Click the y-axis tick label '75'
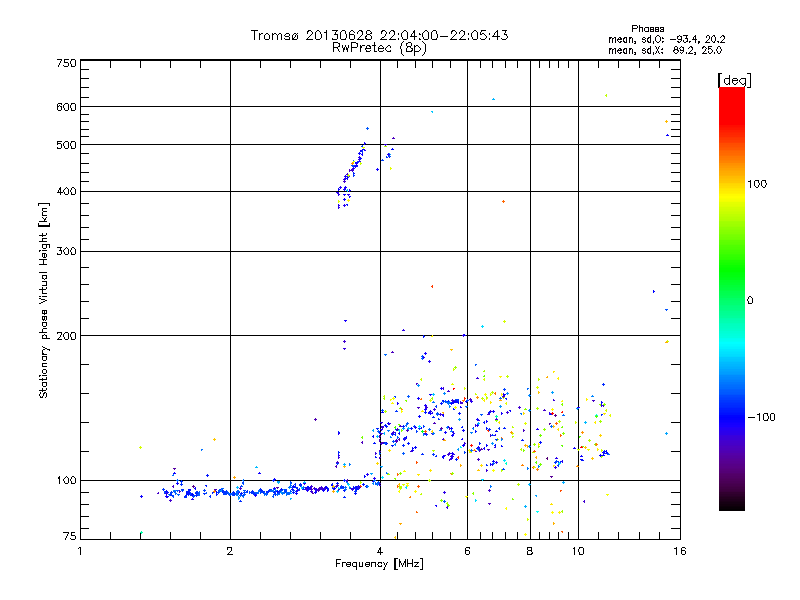The width and height of the screenshot is (800, 600). click(70, 536)
